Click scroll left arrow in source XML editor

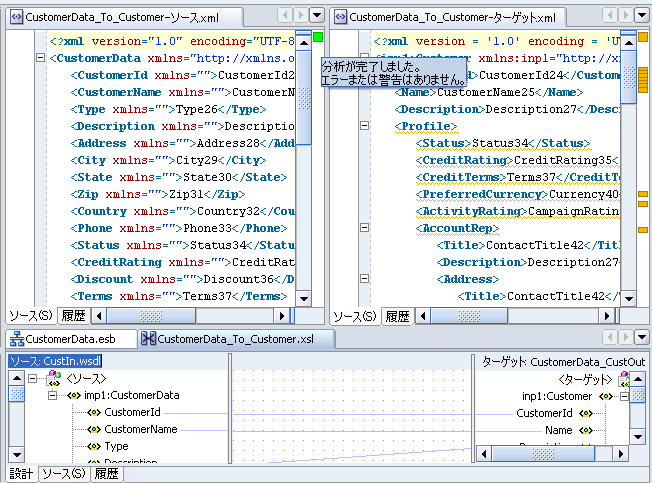tap(99, 316)
